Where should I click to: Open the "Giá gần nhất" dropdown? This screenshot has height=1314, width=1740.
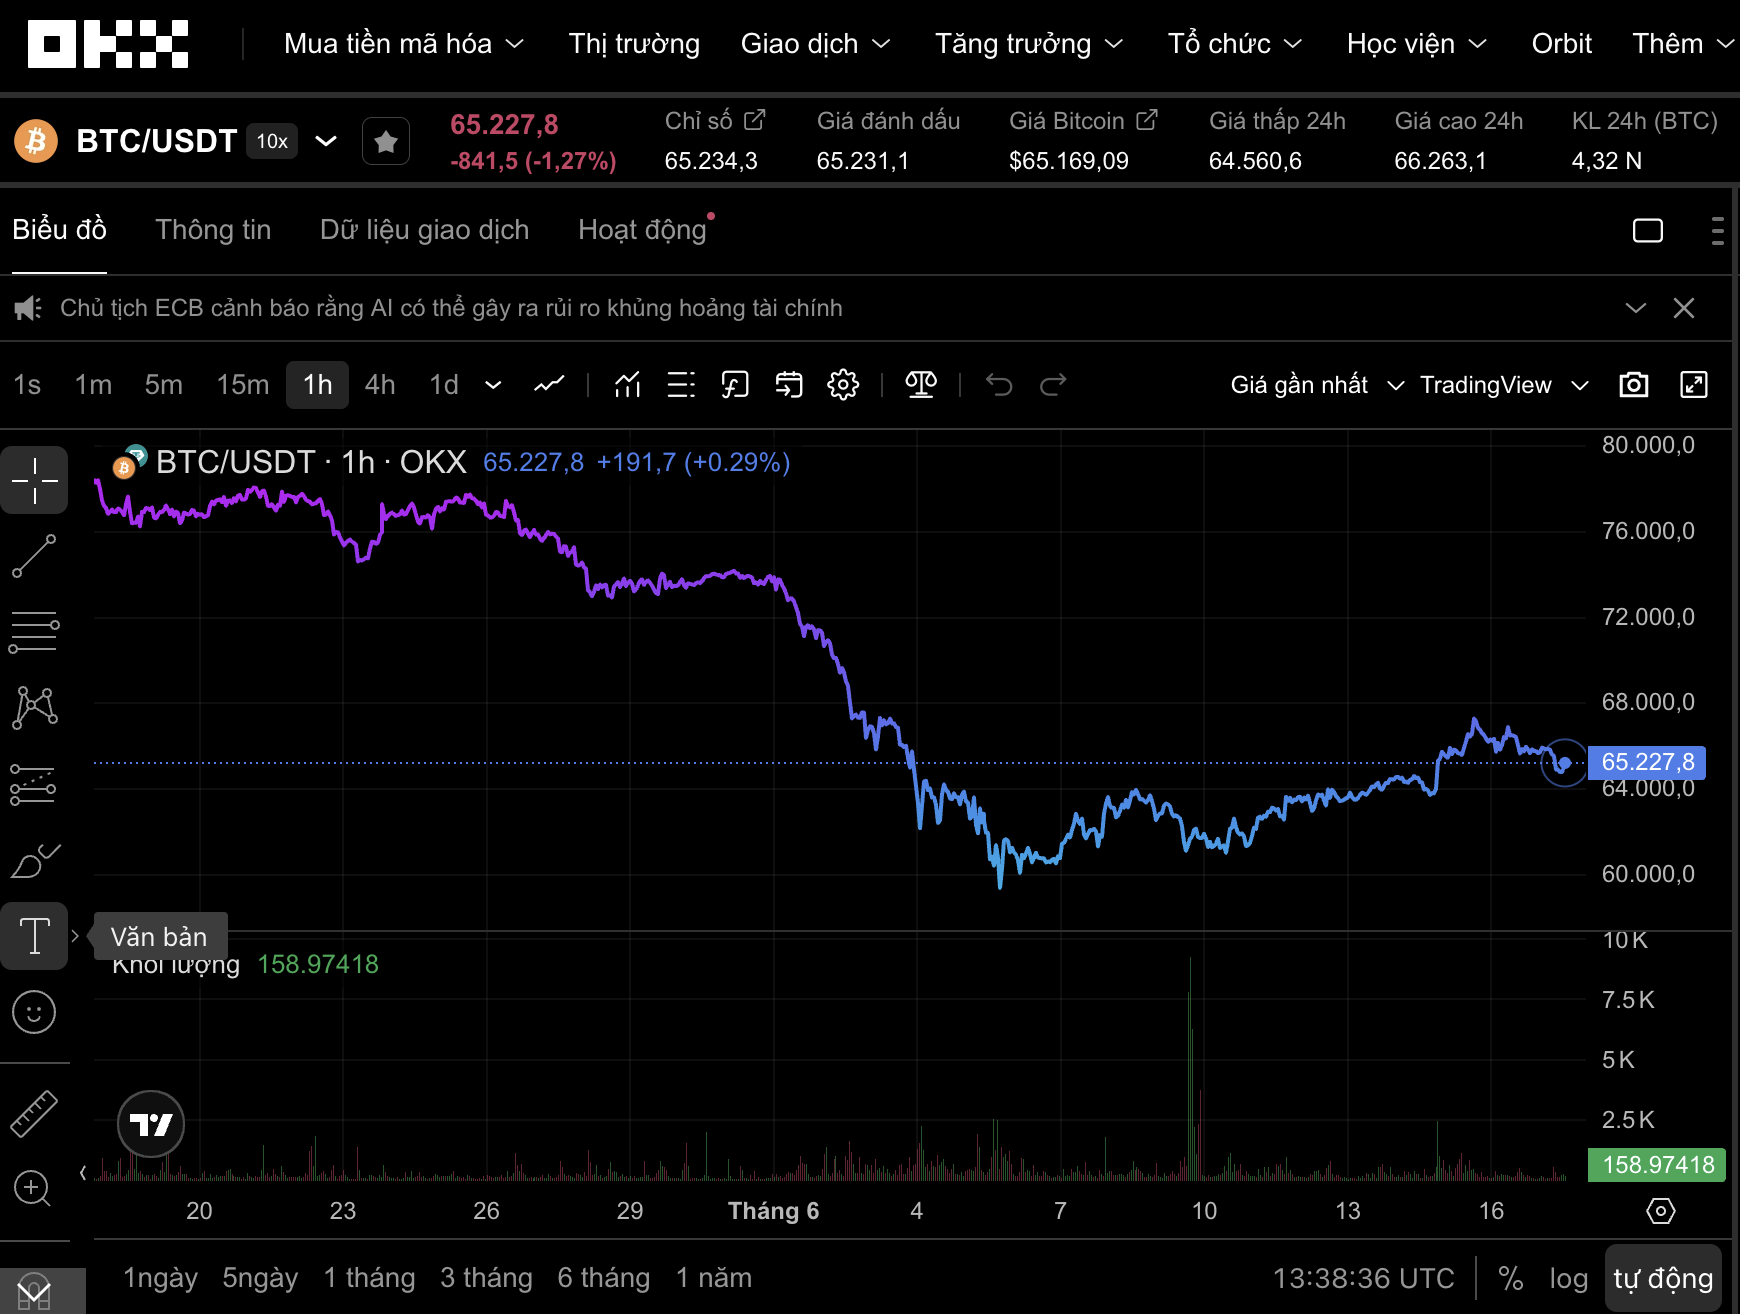point(1316,385)
